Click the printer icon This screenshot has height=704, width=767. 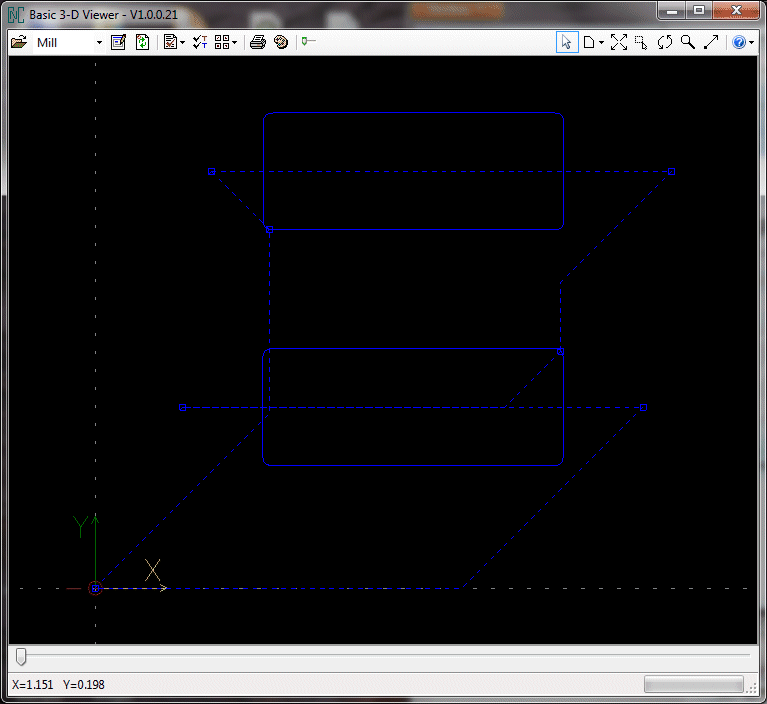point(257,43)
